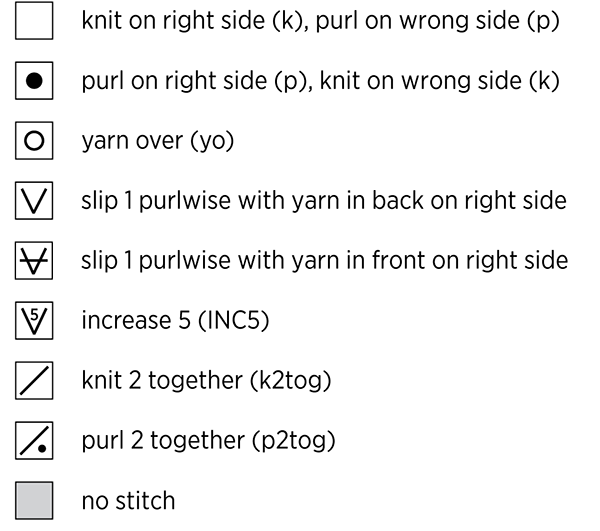Click the V slip-with-yarn-in-back symbol

[x=34, y=201]
